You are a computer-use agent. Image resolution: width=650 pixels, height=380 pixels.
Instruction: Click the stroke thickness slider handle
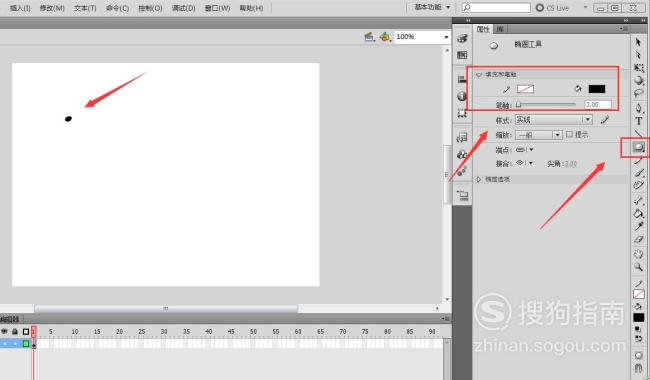(519, 104)
